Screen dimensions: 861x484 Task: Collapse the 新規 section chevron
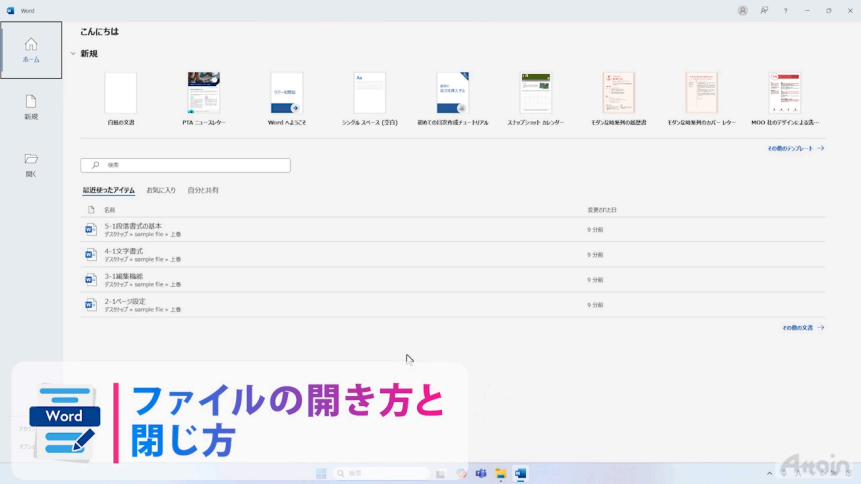pyautogui.click(x=72, y=54)
